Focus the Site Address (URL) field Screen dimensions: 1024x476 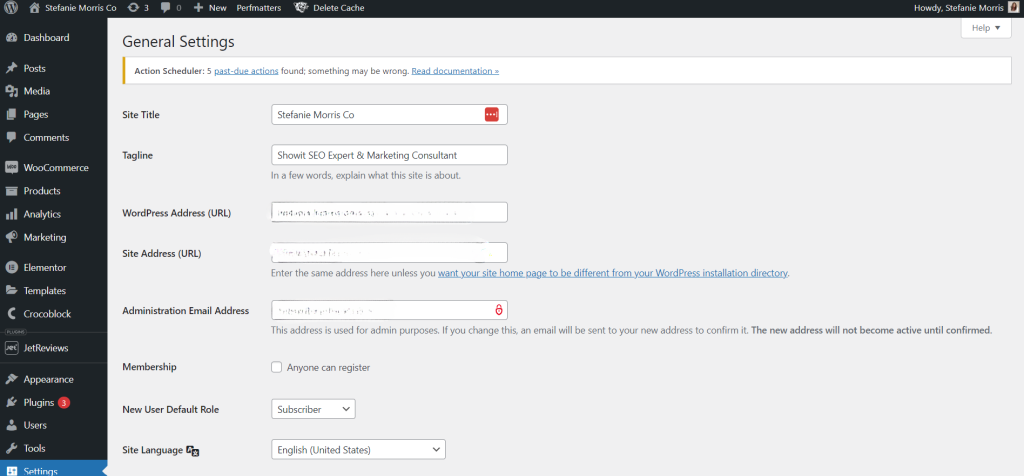pyautogui.click(x=389, y=253)
